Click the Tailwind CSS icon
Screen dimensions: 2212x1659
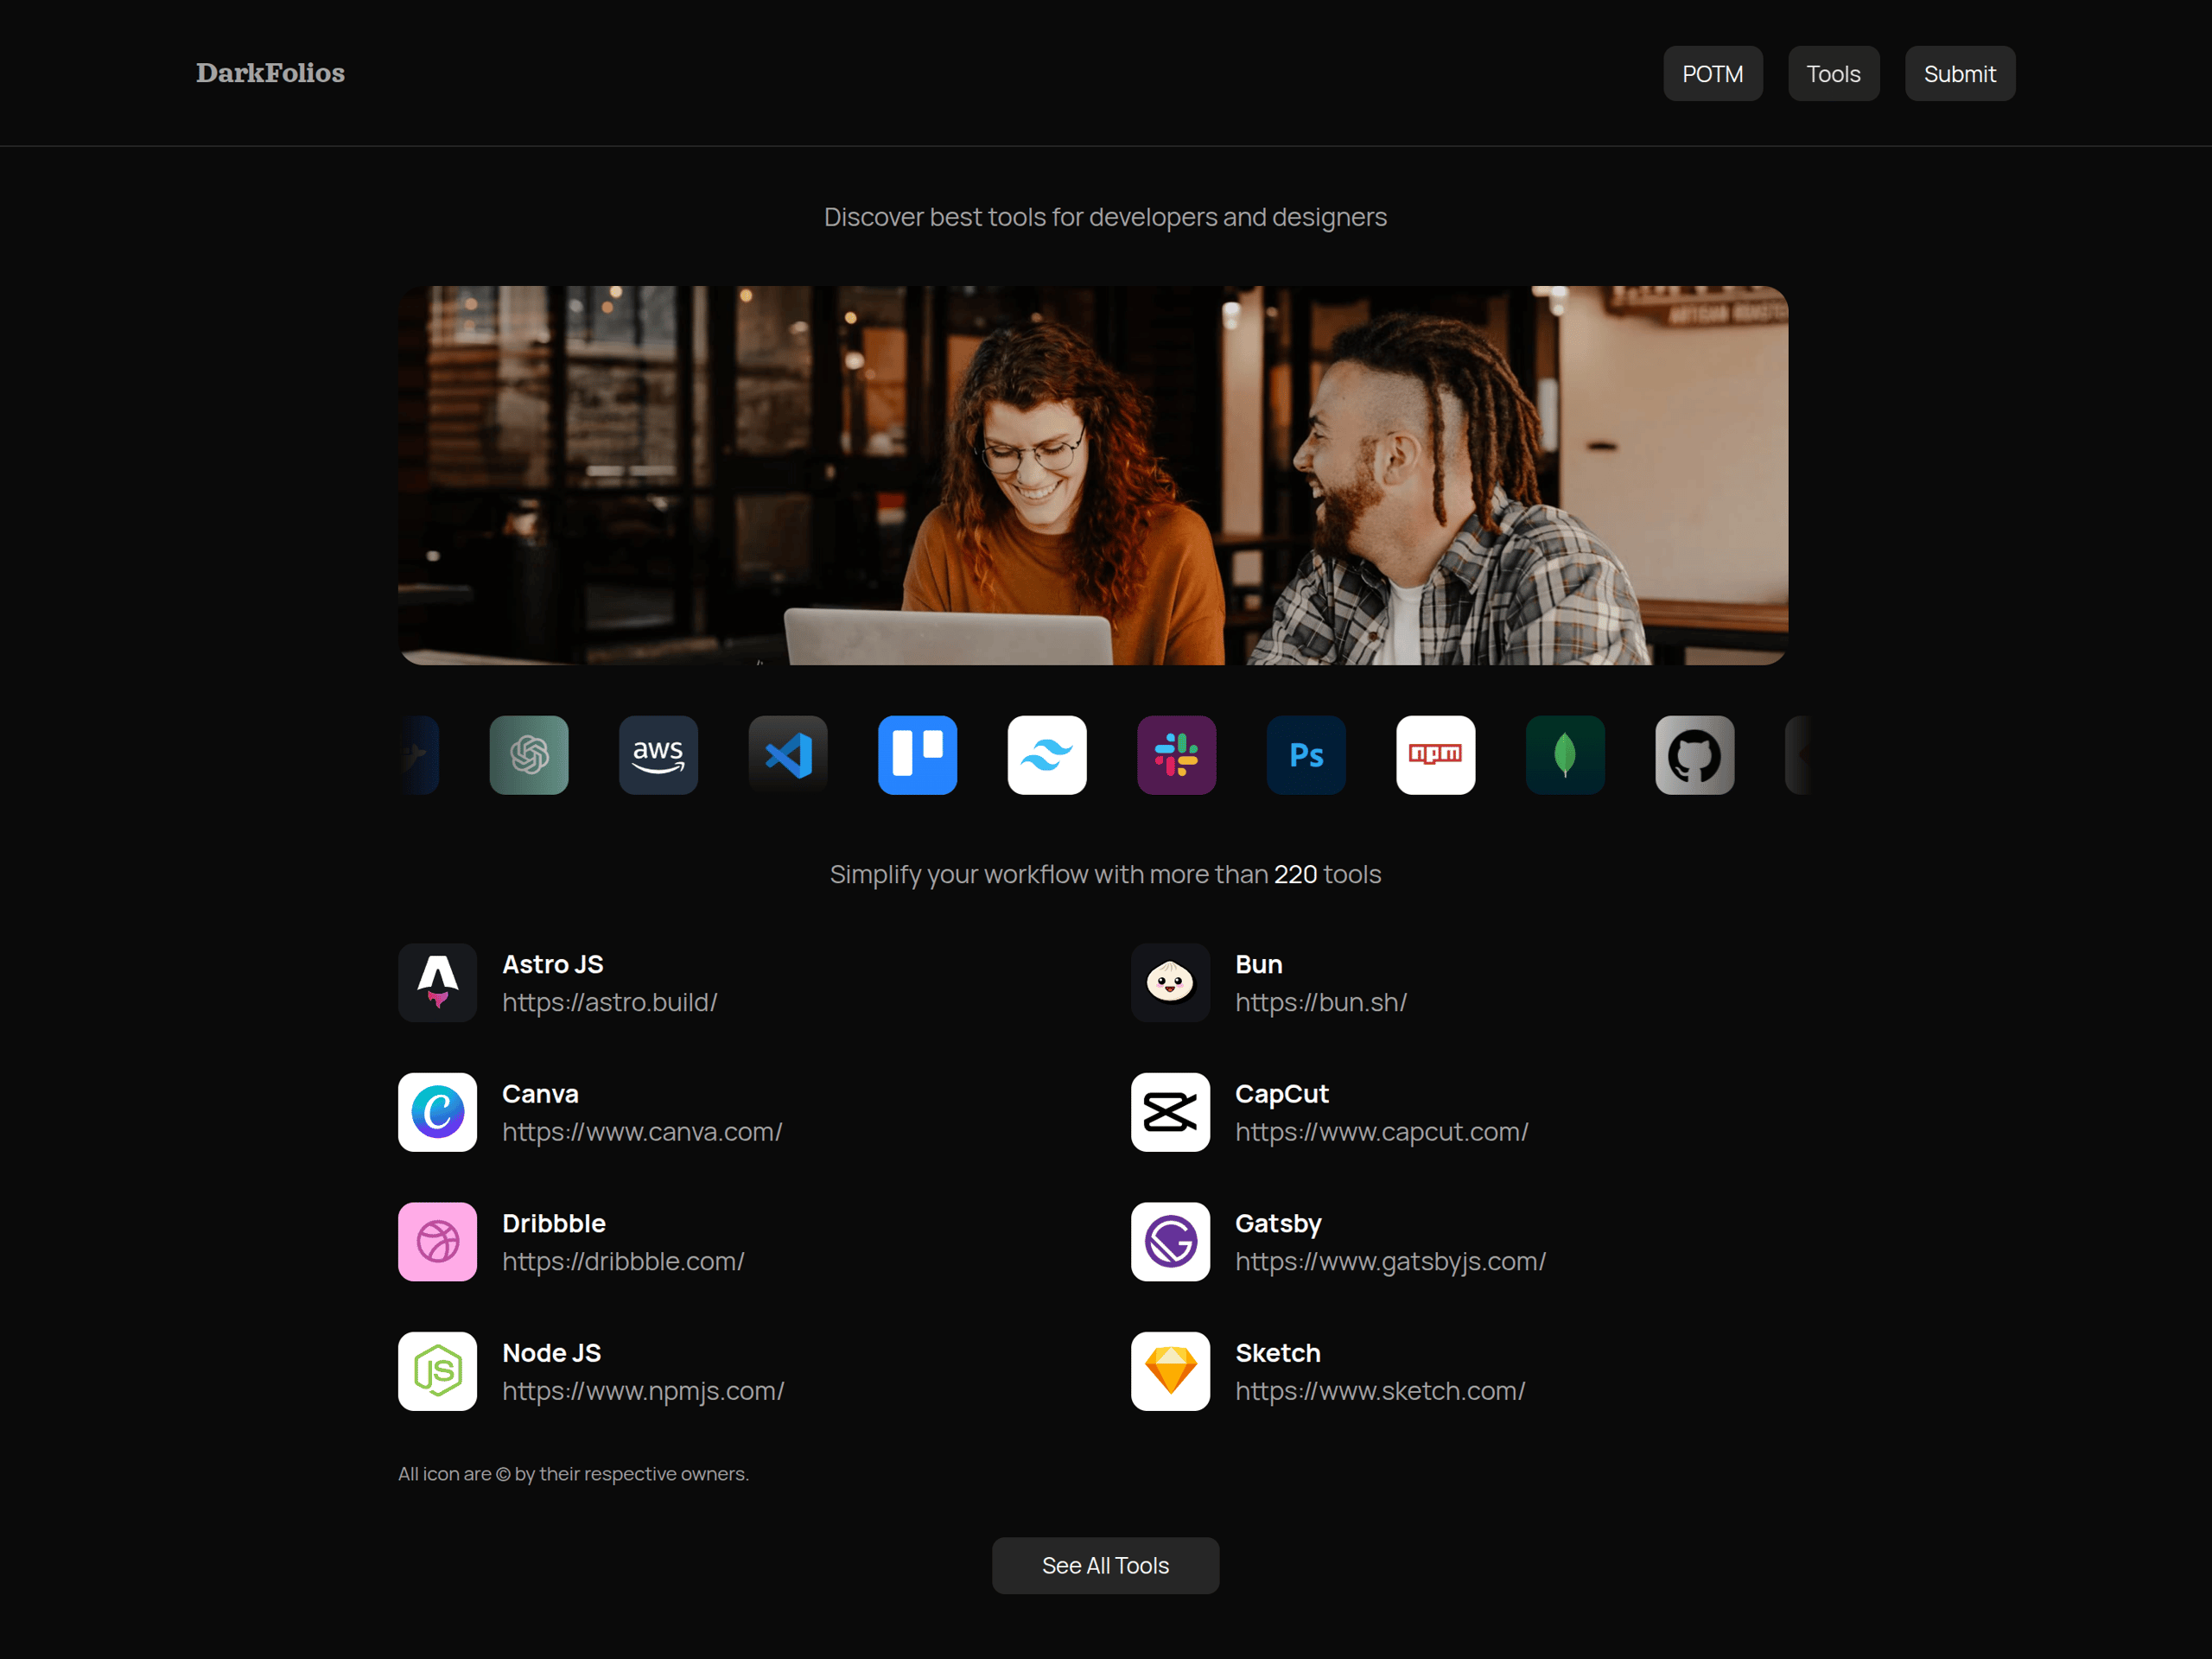point(1047,755)
